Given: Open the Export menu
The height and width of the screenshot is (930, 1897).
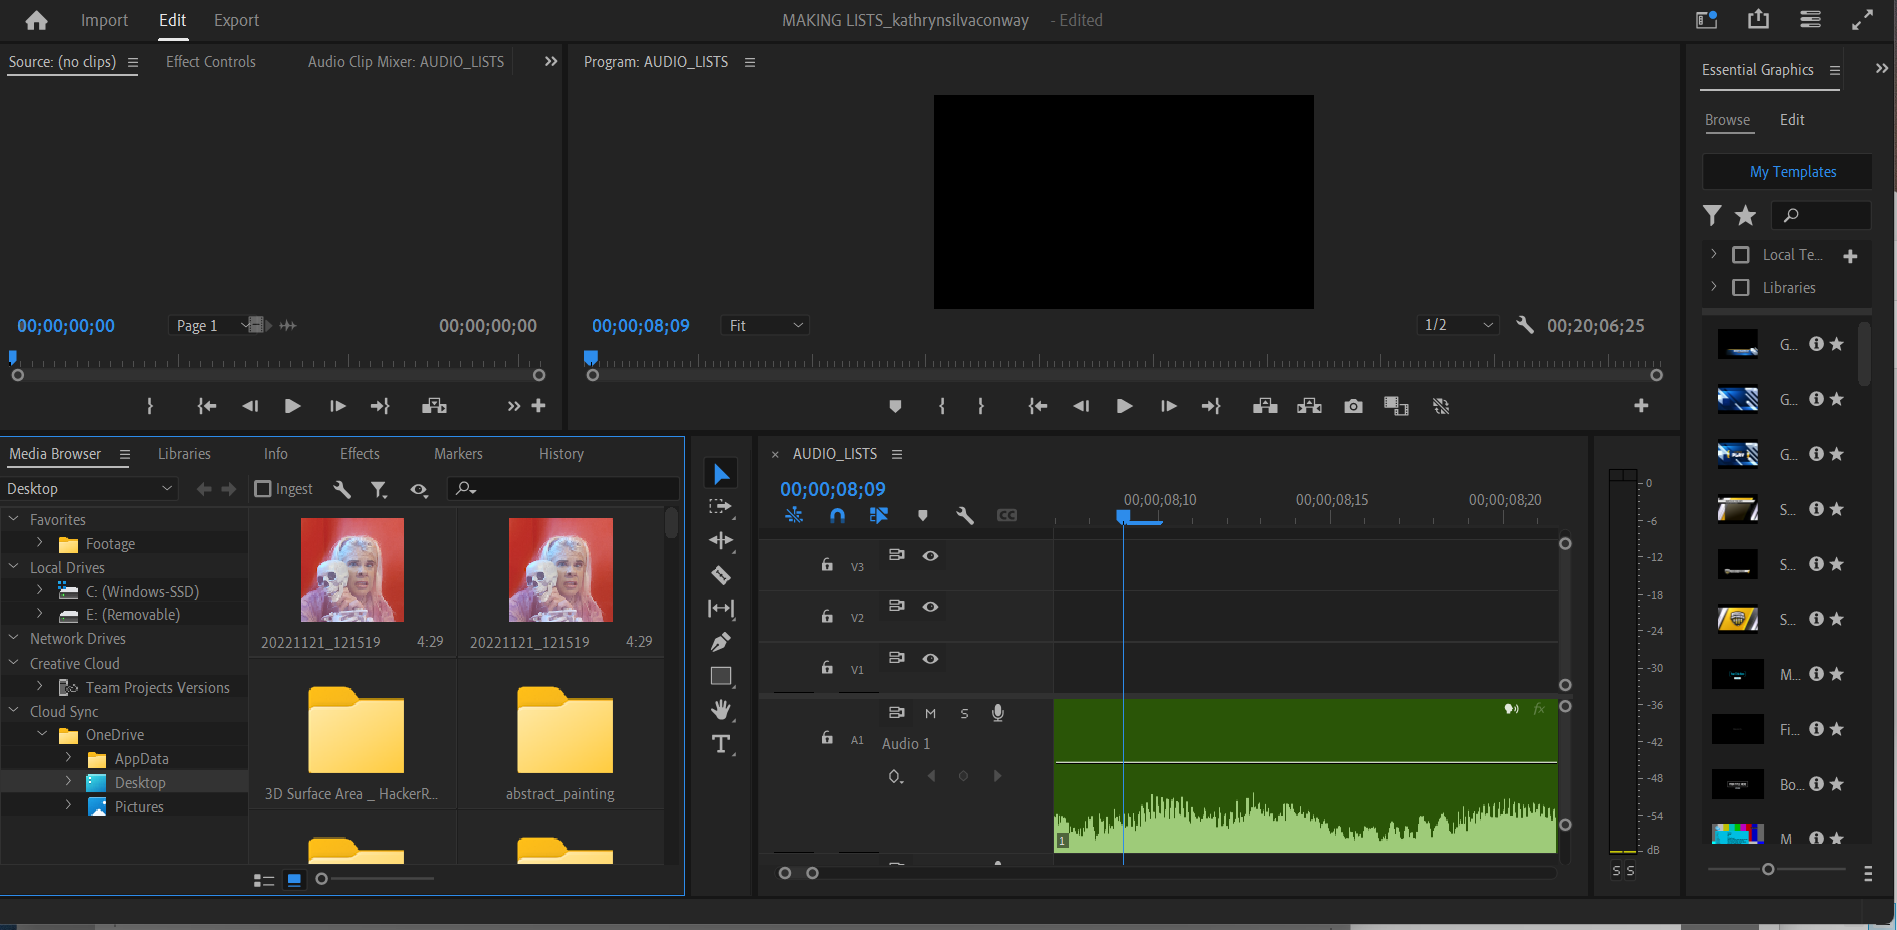Looking at the screenshot, I should [x=236, y=20].
